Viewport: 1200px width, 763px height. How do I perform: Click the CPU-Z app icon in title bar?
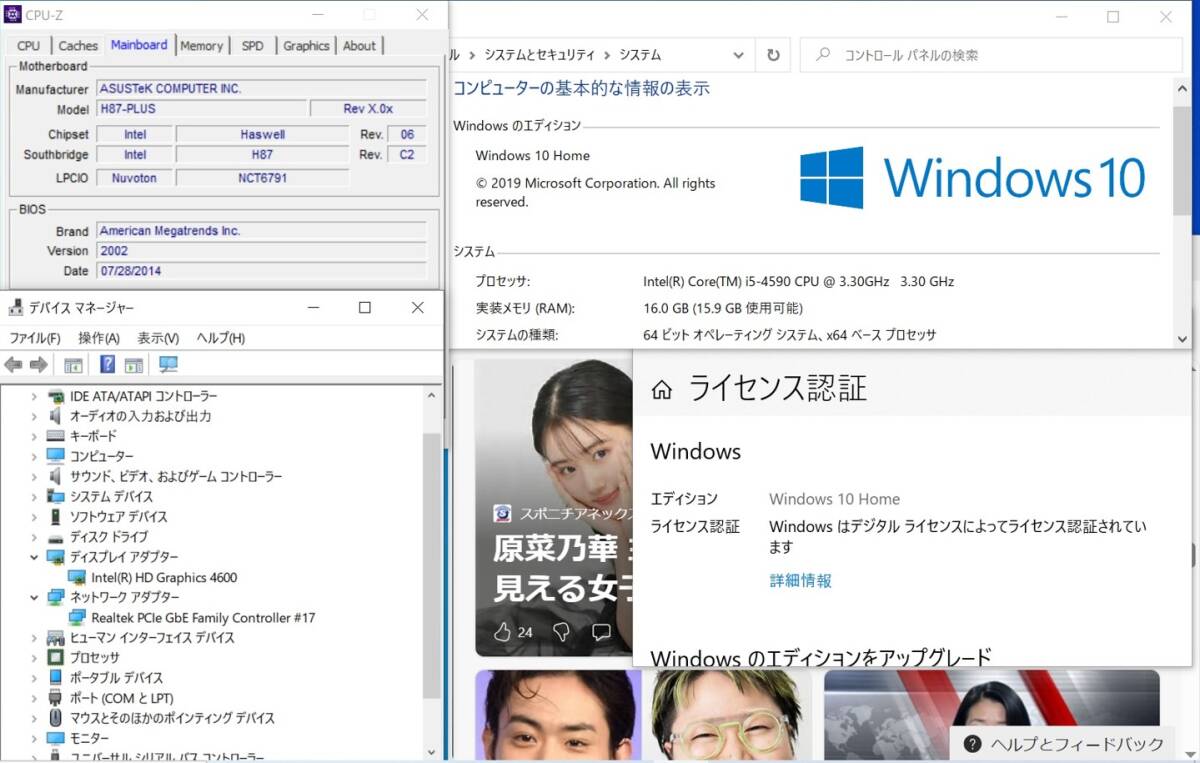(13, 15)
